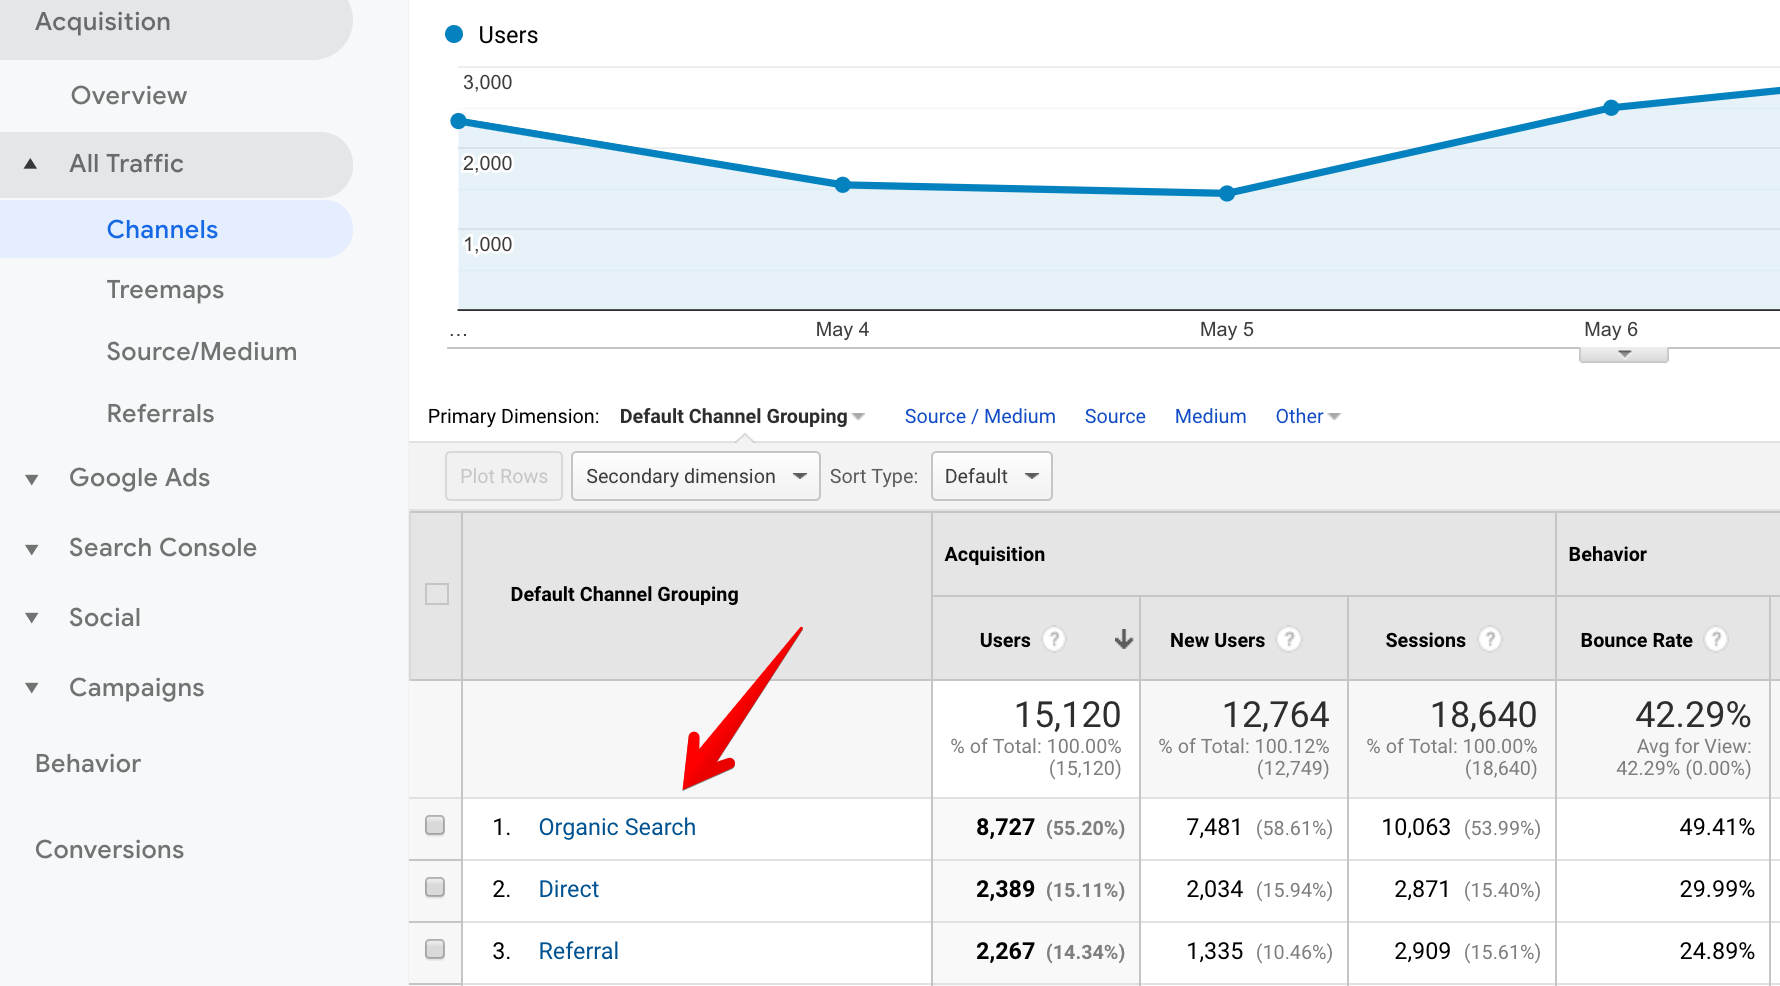Open the Direct channel link
The image size is (1780, 986).
(568, 889)
